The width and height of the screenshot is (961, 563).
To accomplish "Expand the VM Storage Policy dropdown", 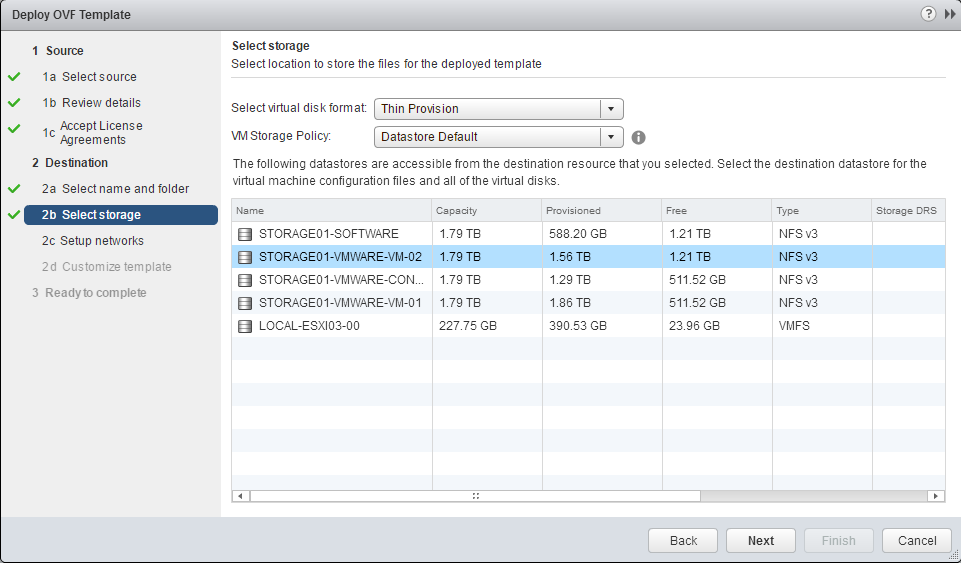I will pyautogui.click(x=611, y=137).
